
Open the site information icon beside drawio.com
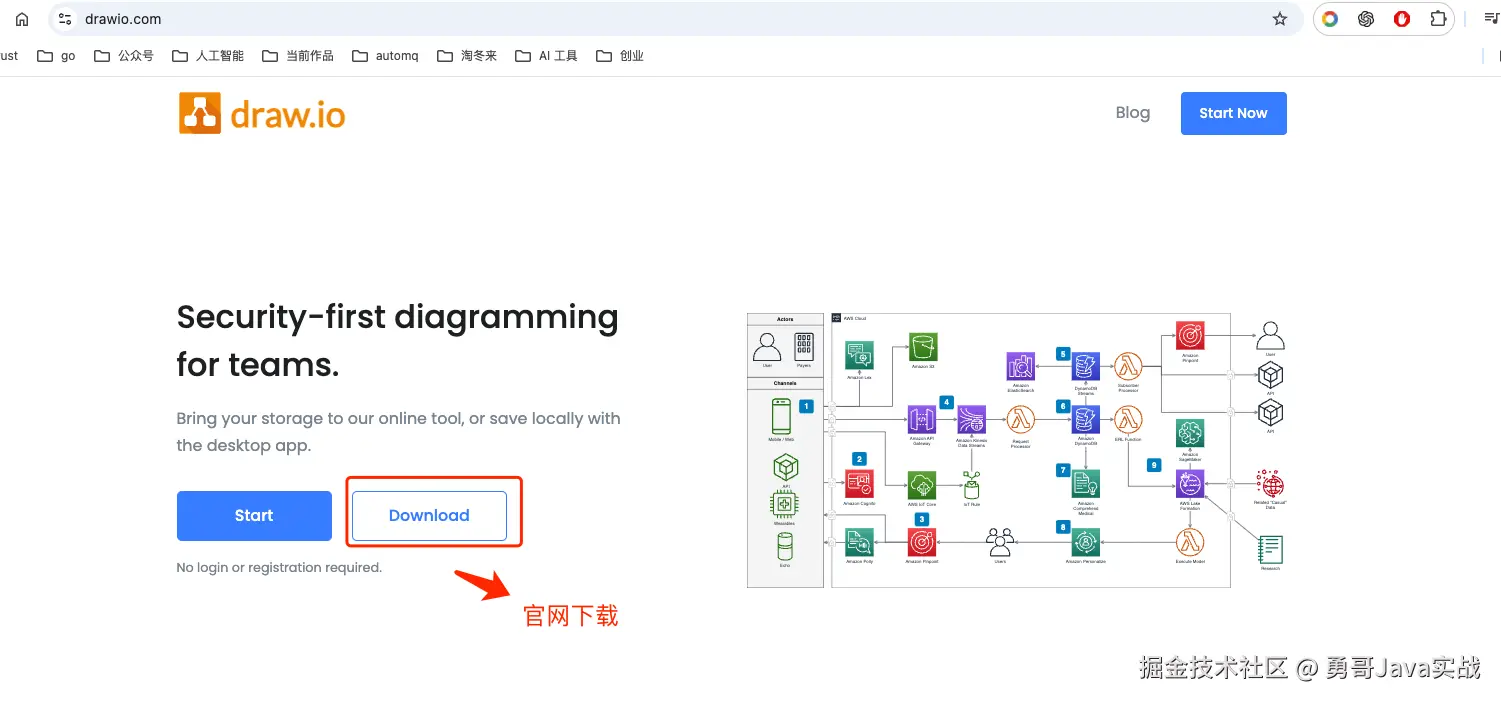66,19
